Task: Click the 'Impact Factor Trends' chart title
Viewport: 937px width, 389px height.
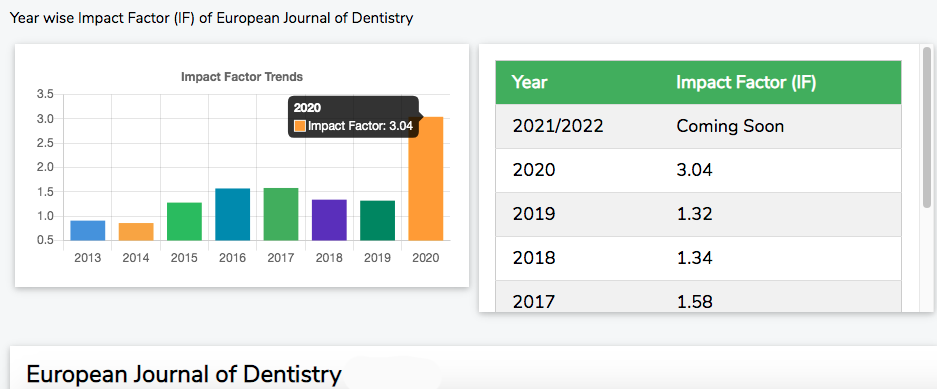Action: [x=242, y=77]
